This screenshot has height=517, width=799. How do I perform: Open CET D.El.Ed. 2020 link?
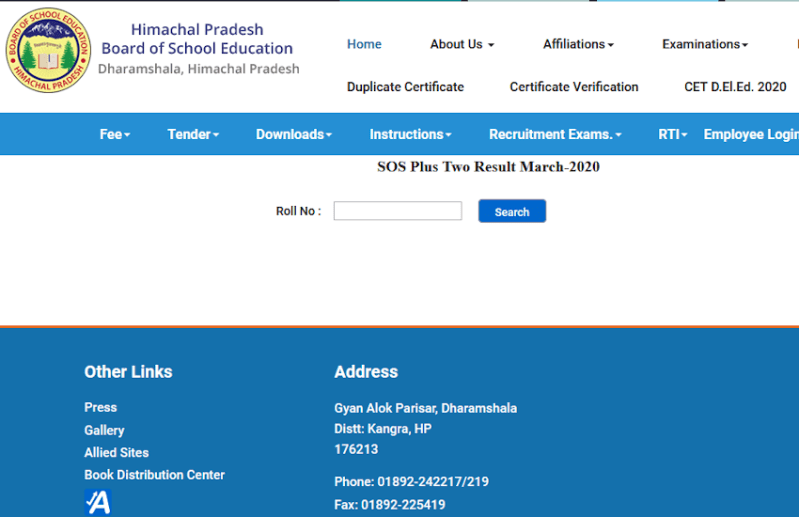(x=735, y=87)
